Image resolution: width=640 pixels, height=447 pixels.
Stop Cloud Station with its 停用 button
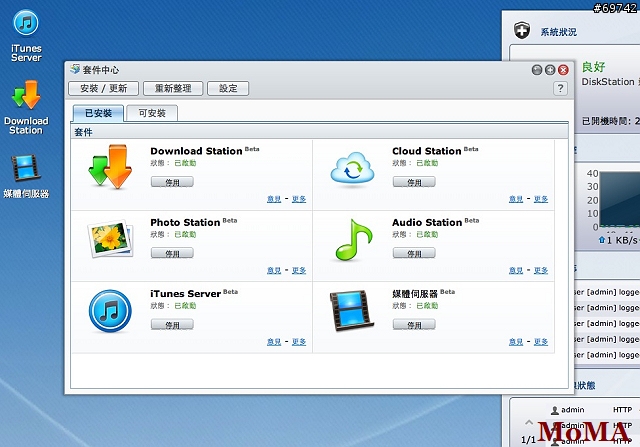tap(414, 182)
